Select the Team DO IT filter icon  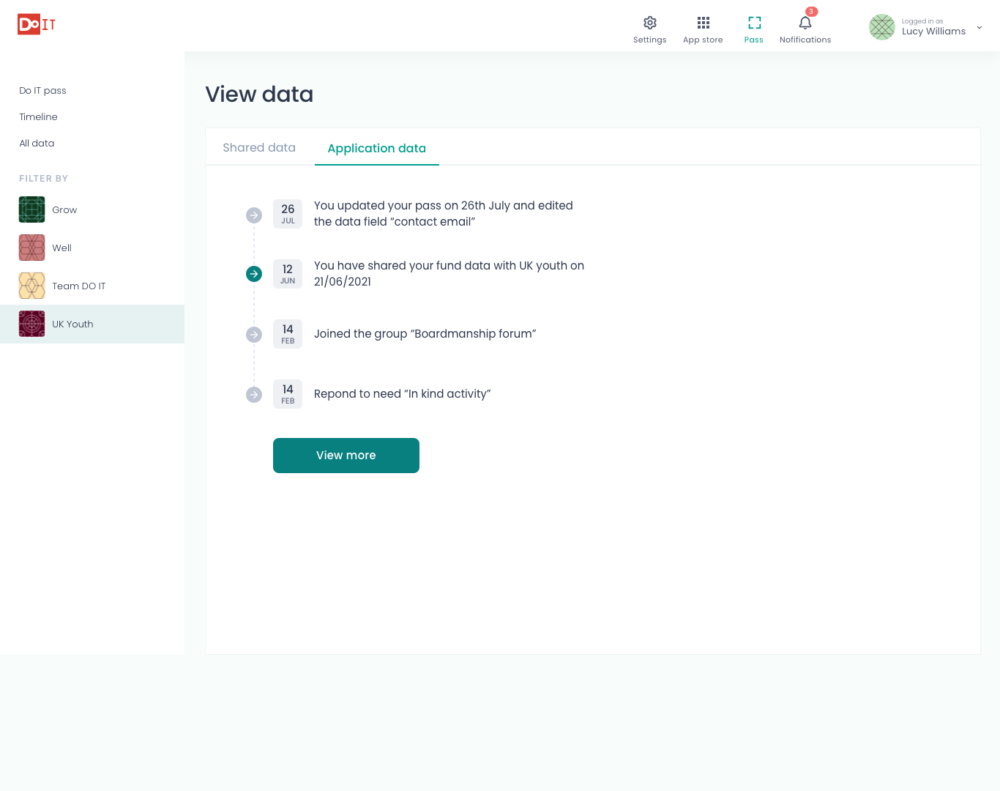point(32,286)
